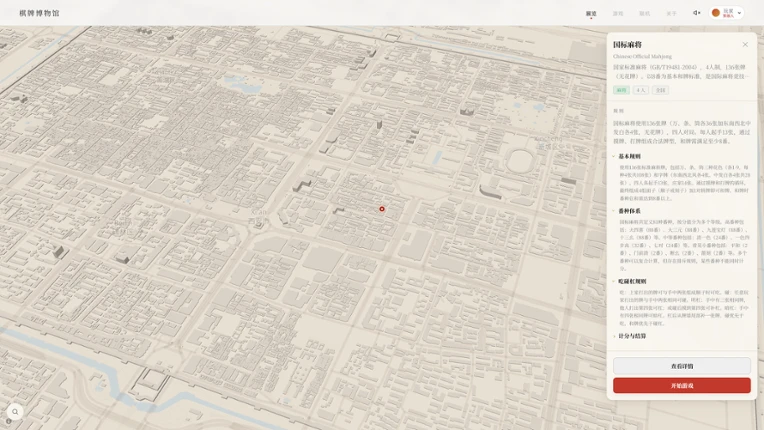764x430 pixels.
Task: Open the 游戏 navigation tab
Action: pos(618,14)
